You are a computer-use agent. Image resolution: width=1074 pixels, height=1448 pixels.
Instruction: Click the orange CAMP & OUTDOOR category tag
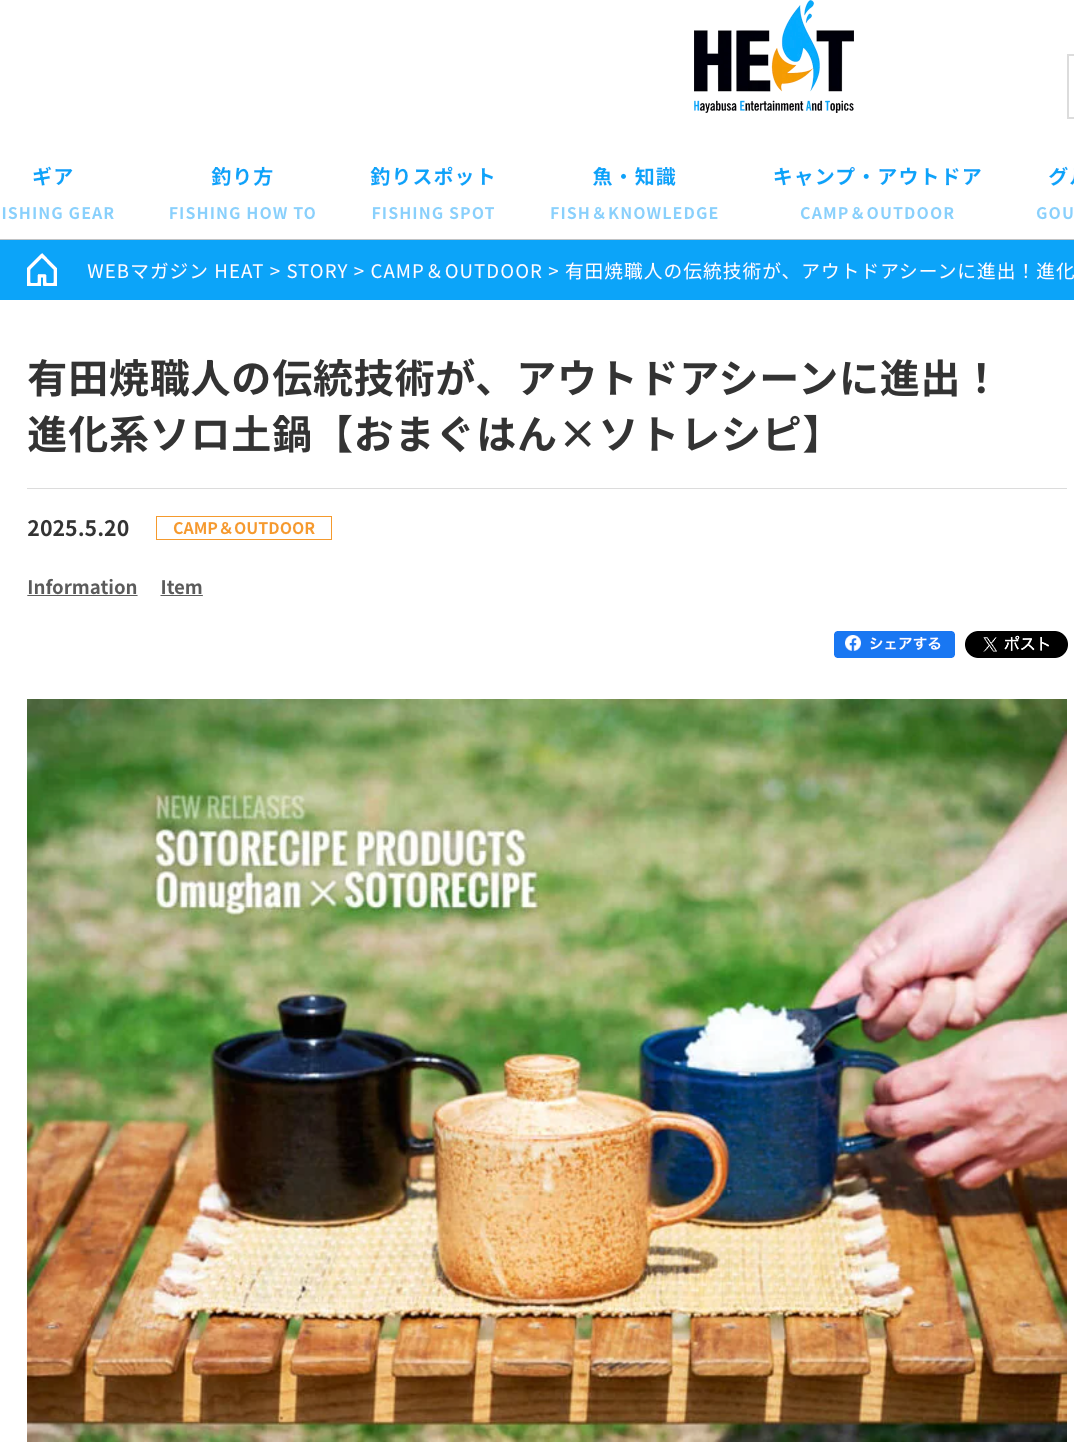click(244, 528)
